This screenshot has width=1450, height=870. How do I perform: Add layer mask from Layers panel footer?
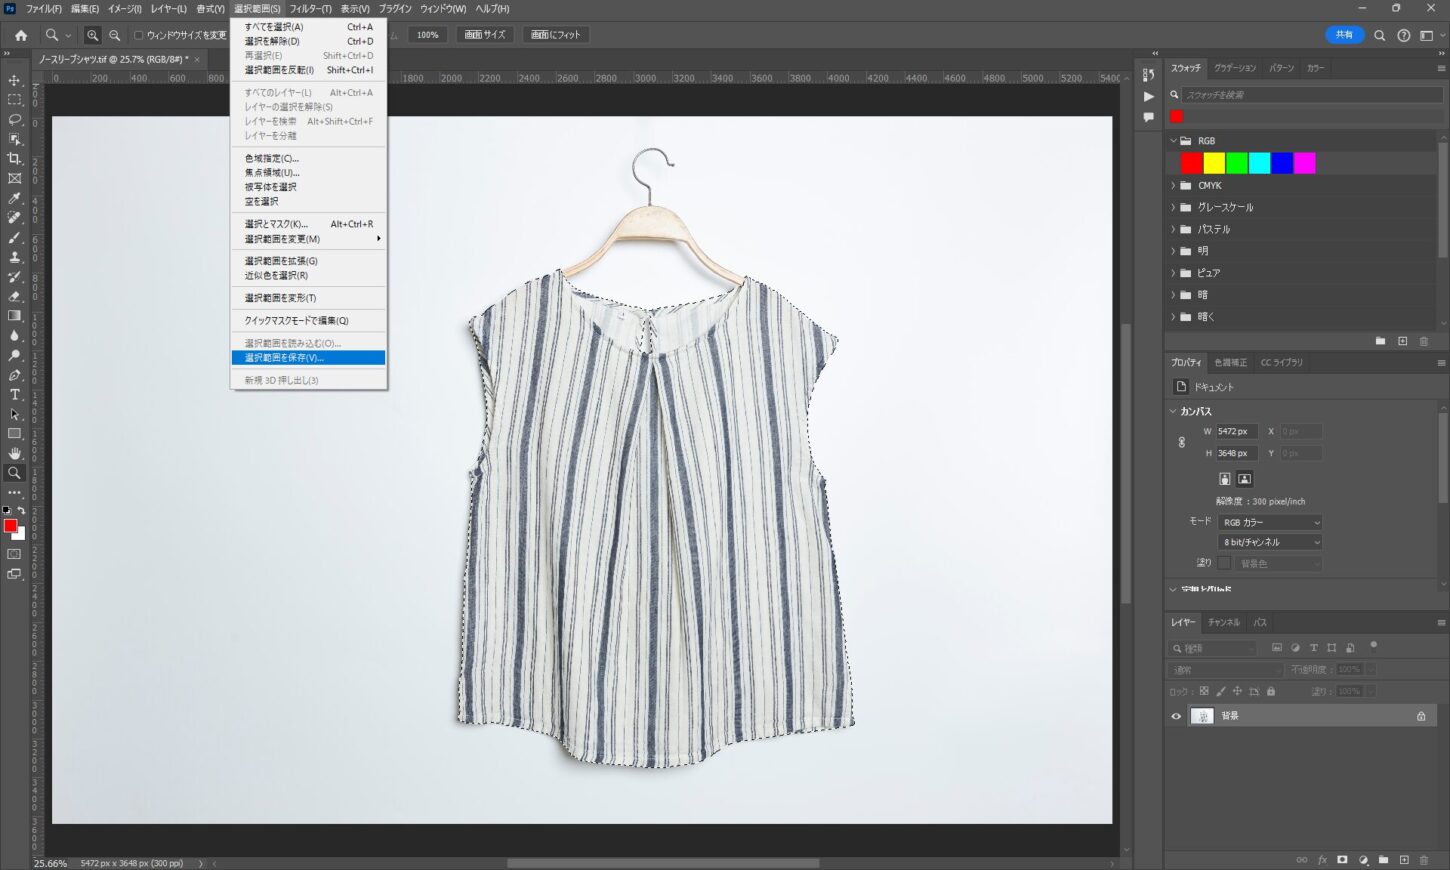coord(1342,860)
